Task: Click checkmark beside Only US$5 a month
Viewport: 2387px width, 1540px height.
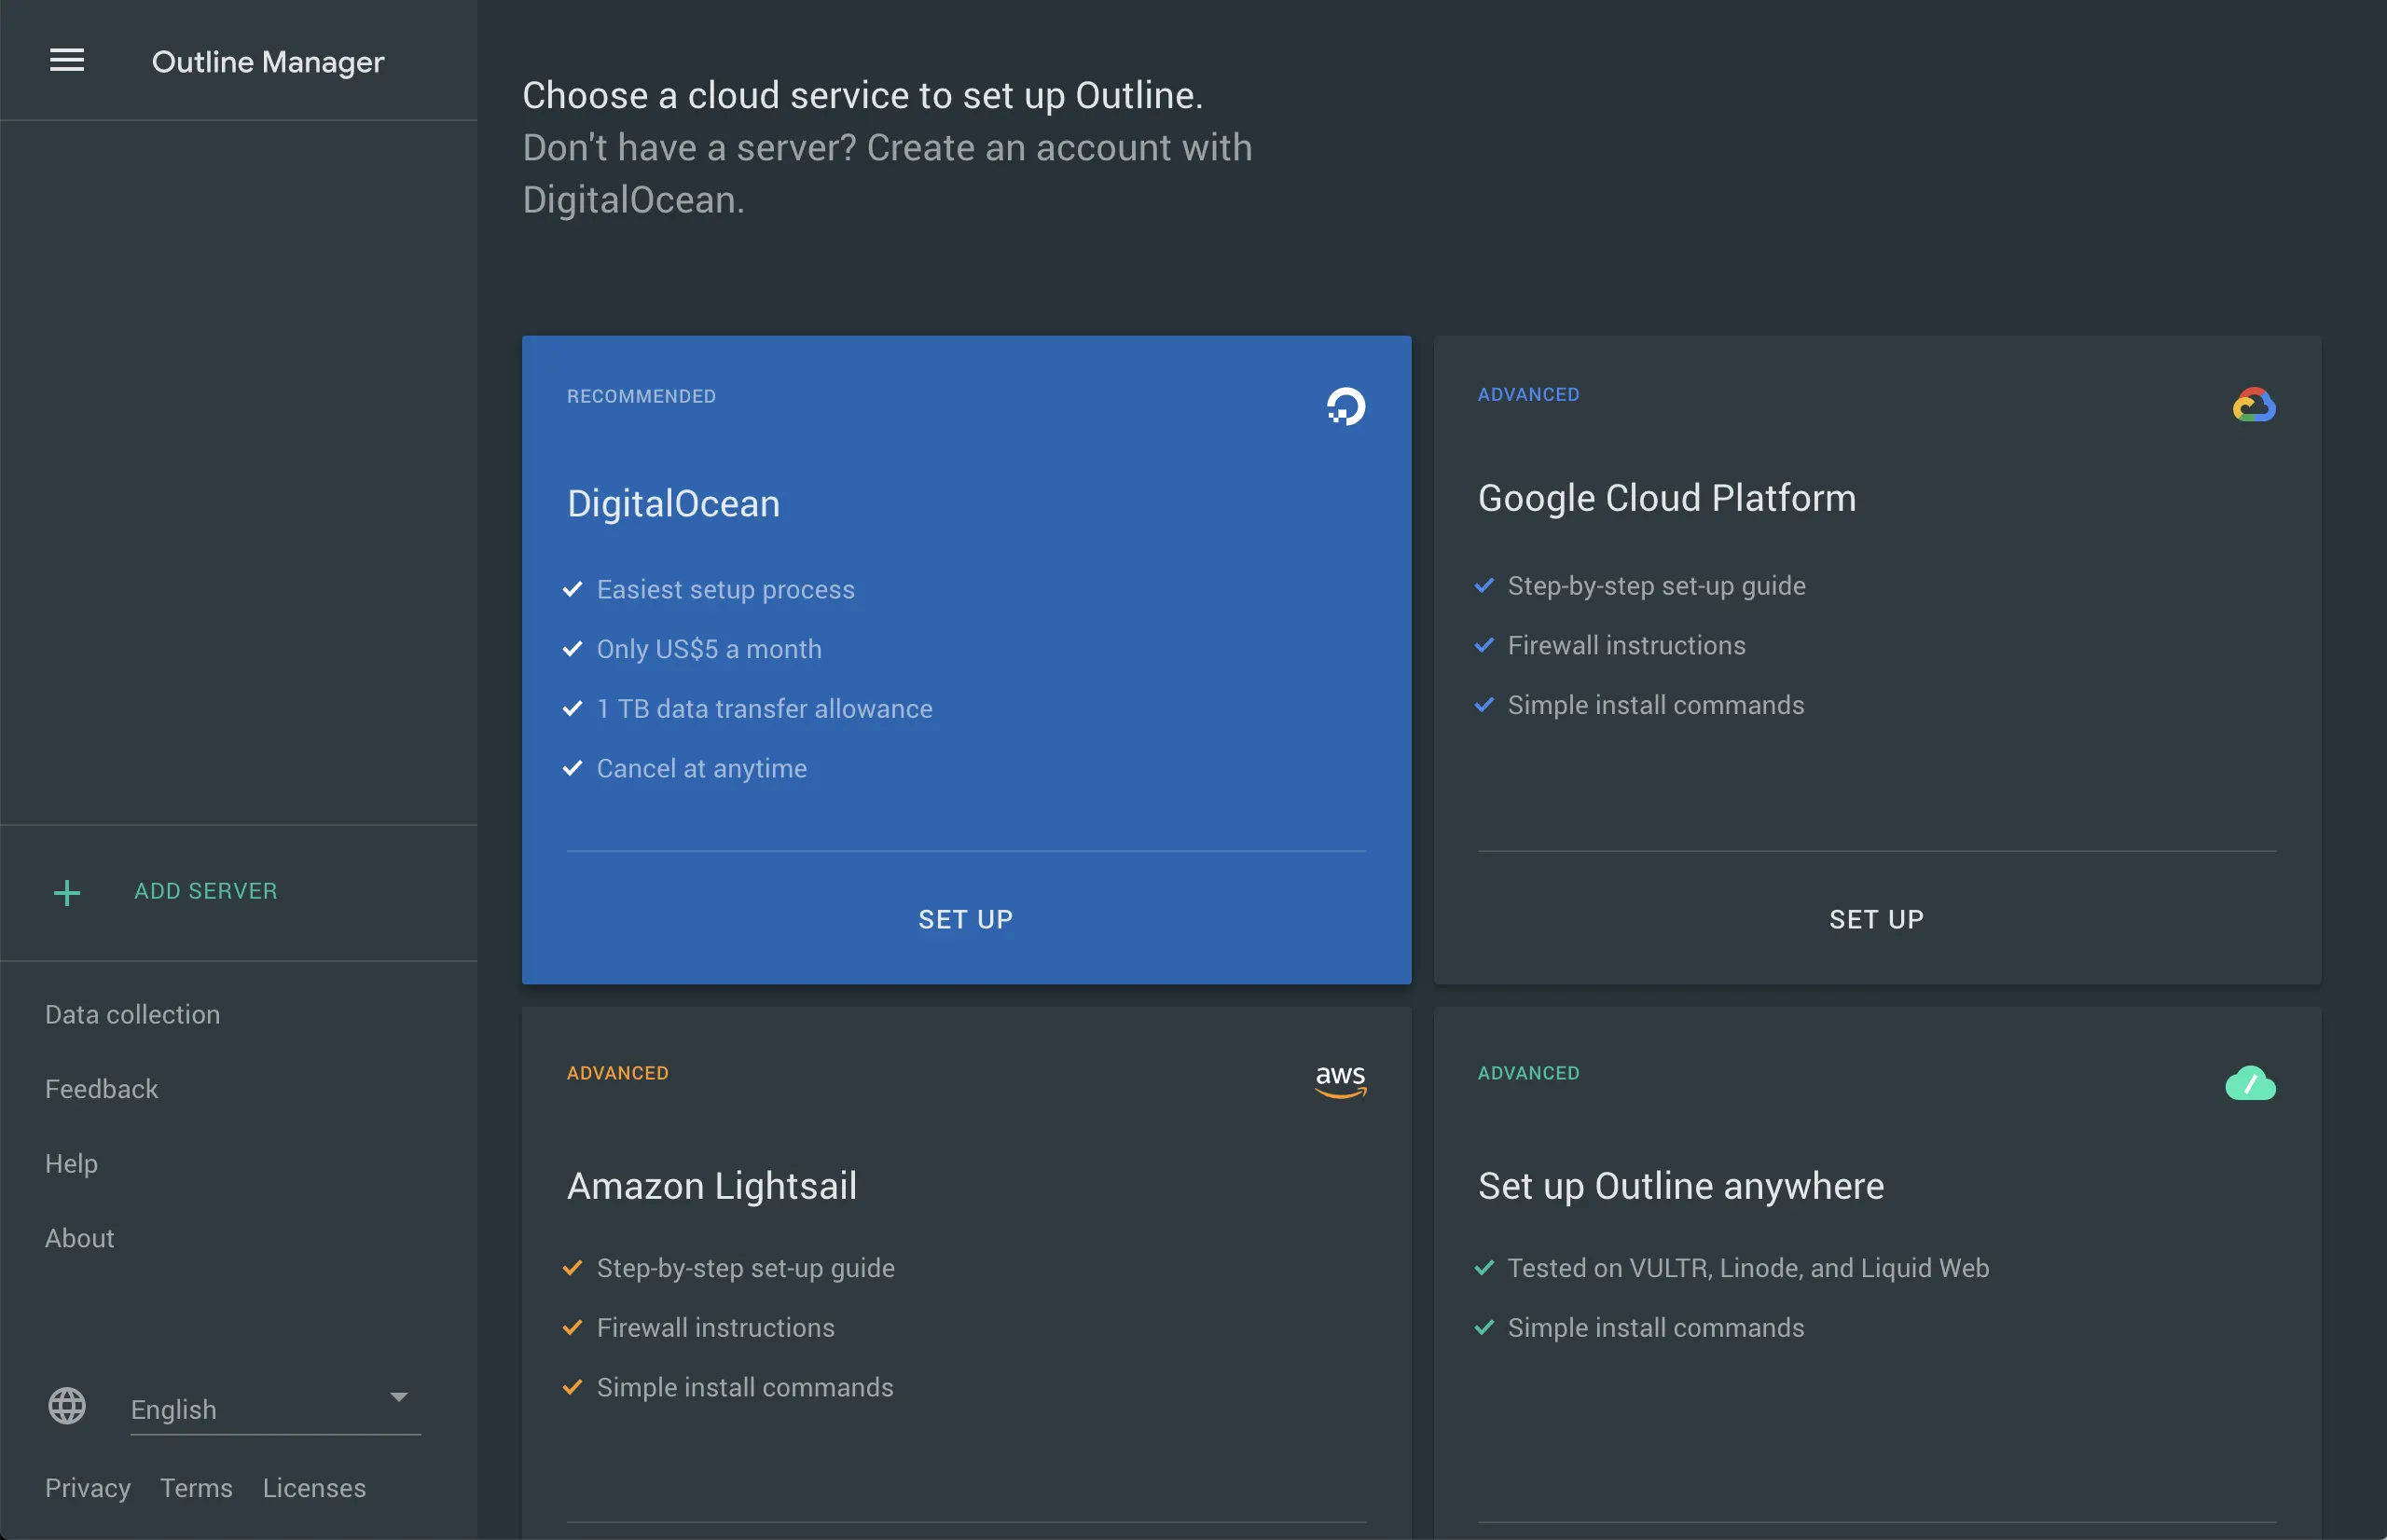Action: pyautogui.click(x=572, y=649)
